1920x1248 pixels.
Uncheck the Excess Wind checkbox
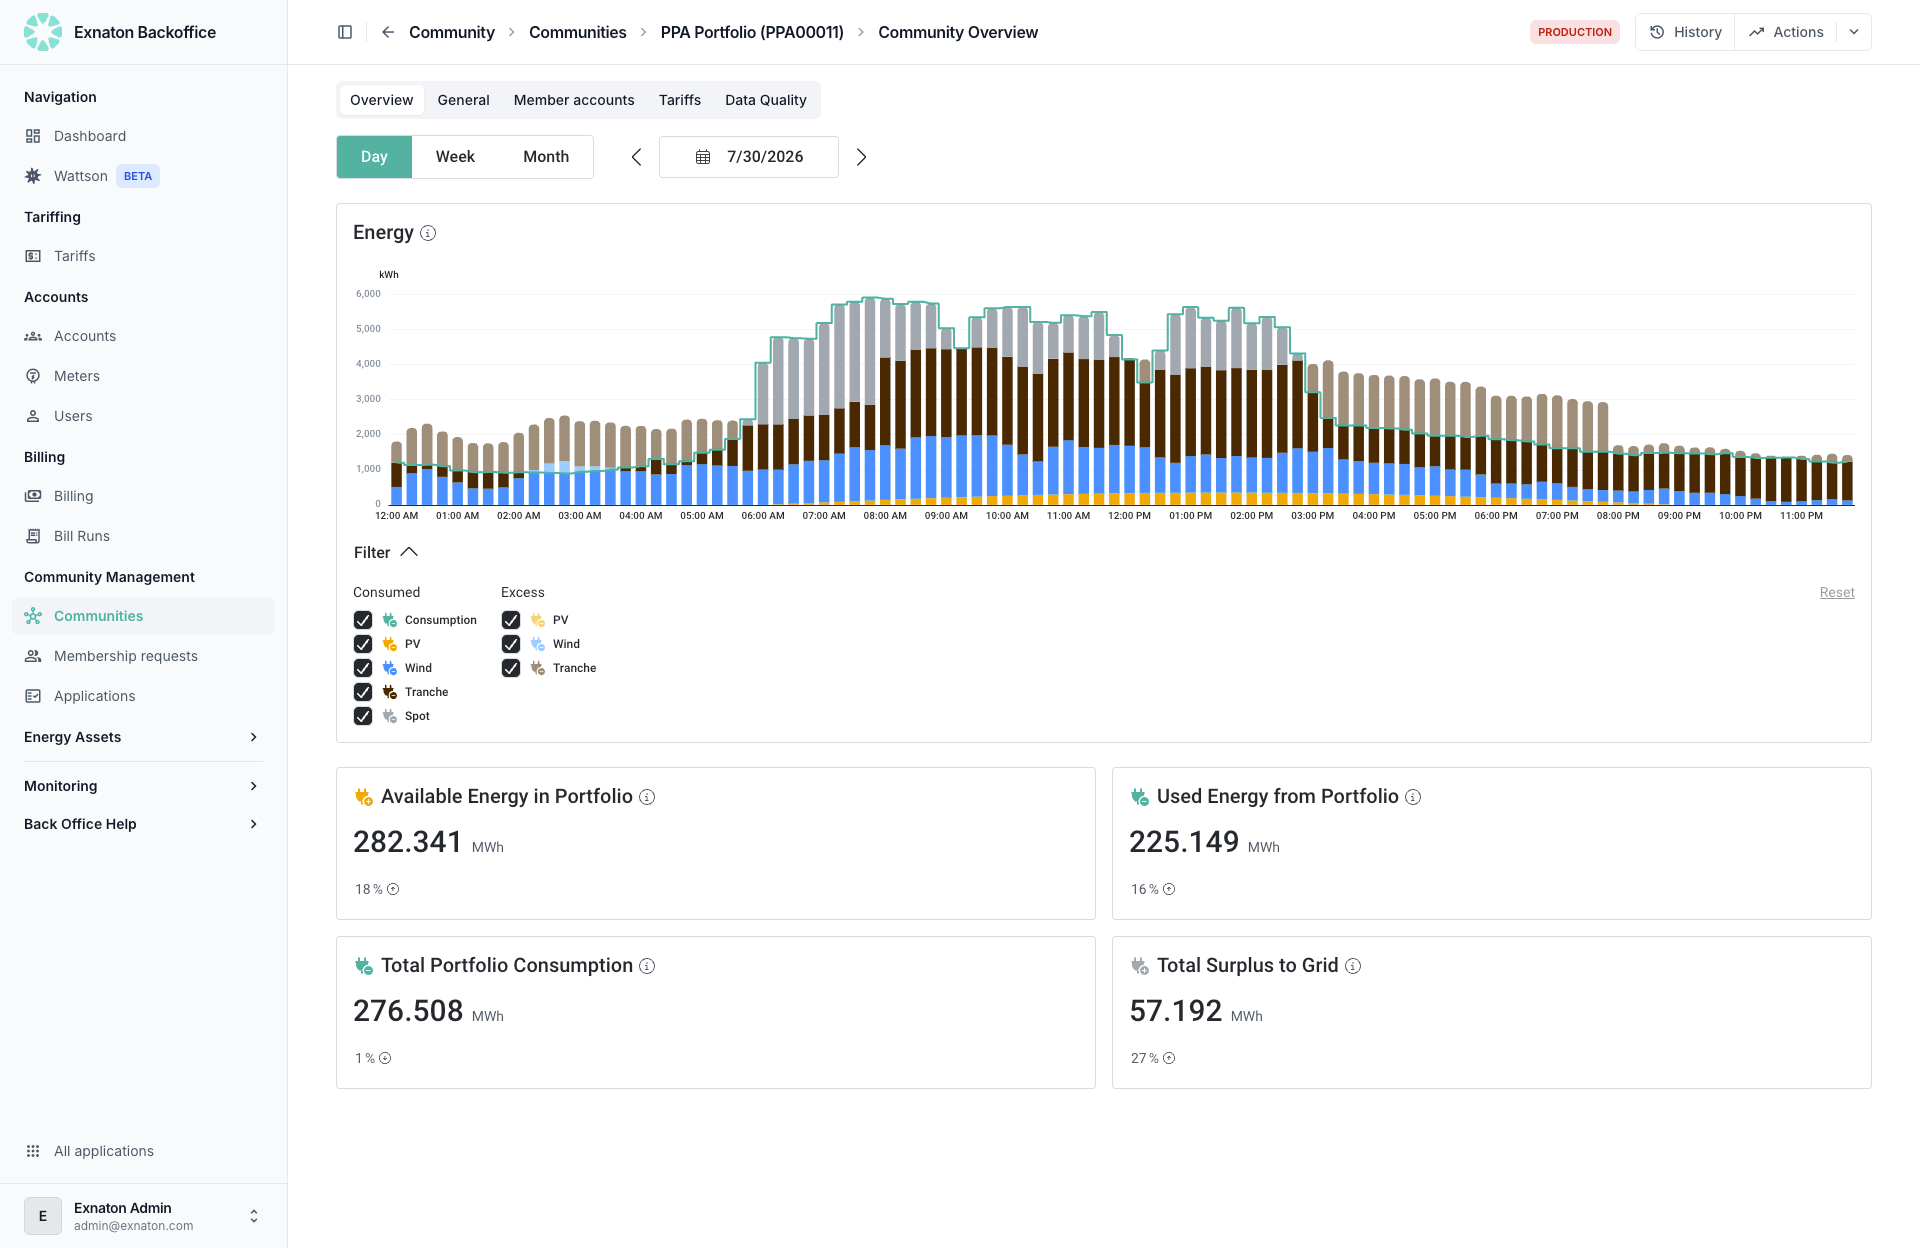tap(511, 644)
